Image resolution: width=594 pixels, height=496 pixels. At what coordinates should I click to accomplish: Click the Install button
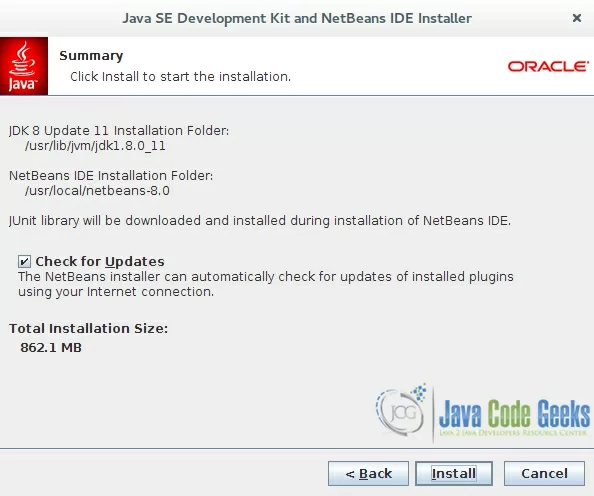454,473
